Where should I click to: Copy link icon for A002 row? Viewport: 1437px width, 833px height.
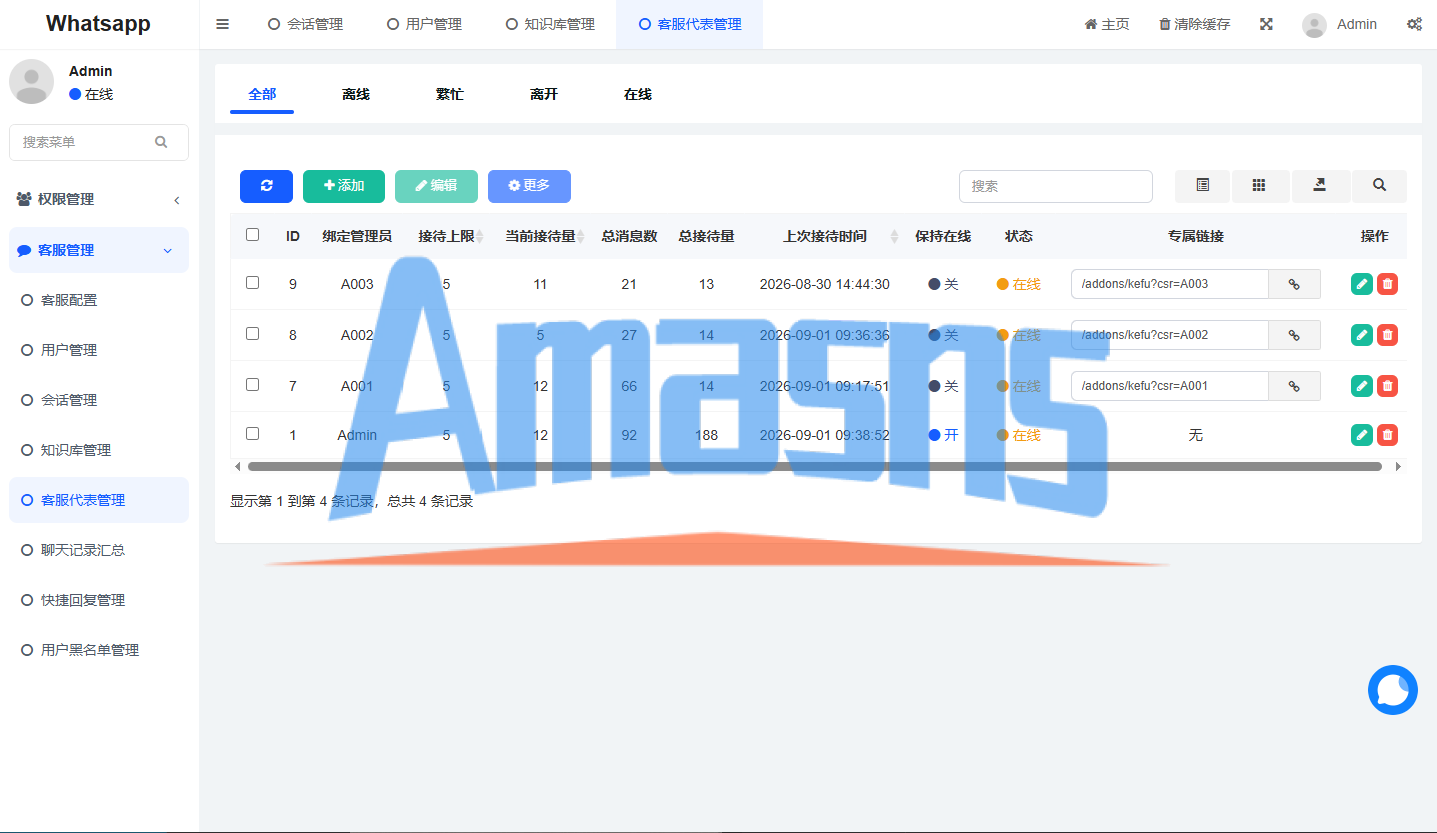click(x=1294, y=335)
